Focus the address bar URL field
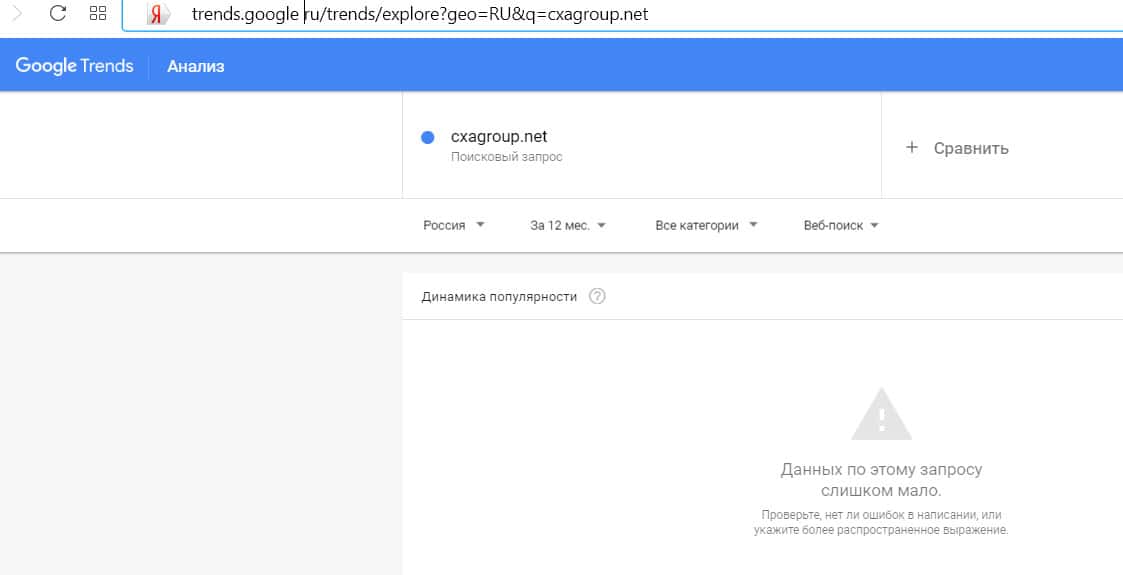This screenshot has width=1123, height=575. [420, 16]
